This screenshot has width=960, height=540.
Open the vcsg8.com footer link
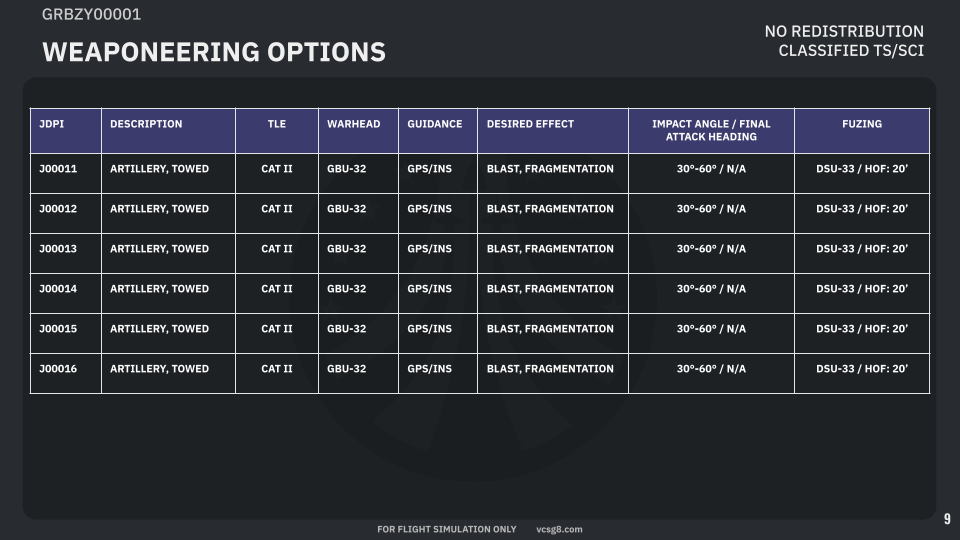point(559,529)
